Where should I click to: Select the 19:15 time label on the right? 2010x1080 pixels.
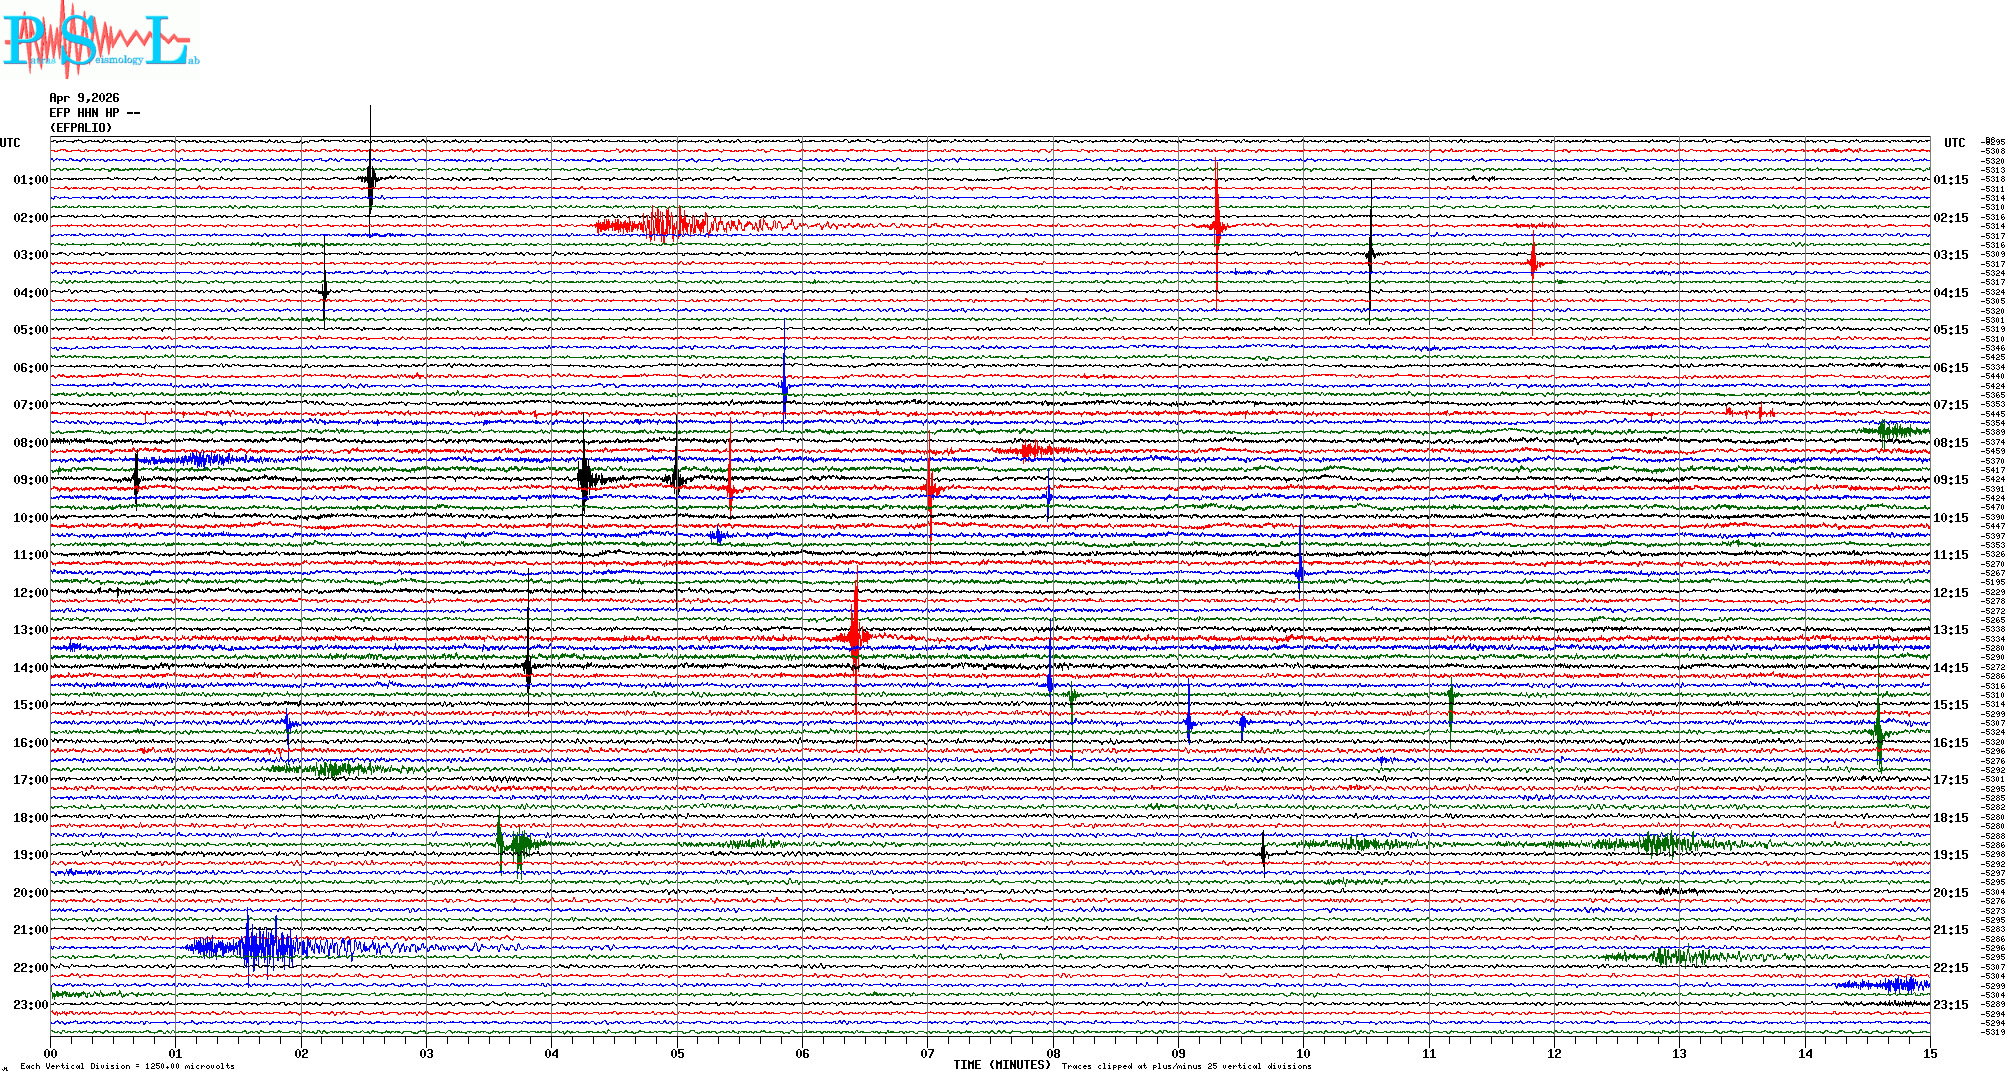(x=1951, y=855)
